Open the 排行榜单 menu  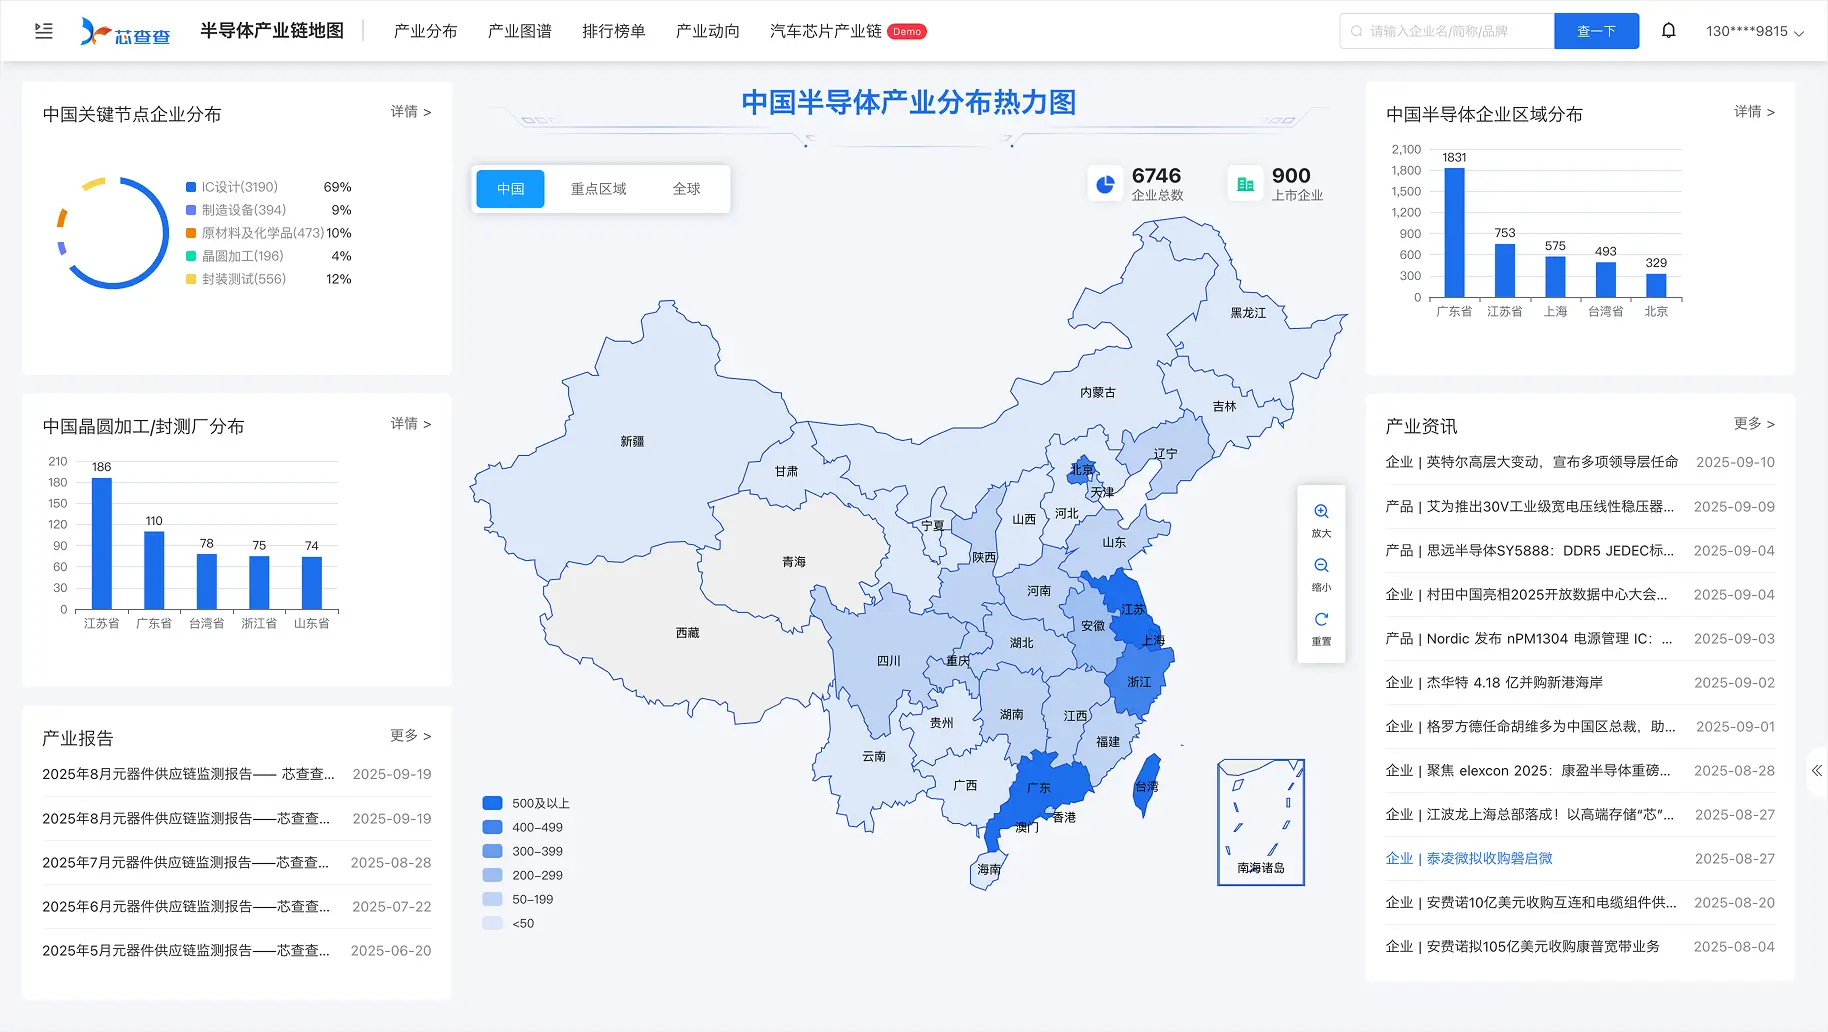613,31
